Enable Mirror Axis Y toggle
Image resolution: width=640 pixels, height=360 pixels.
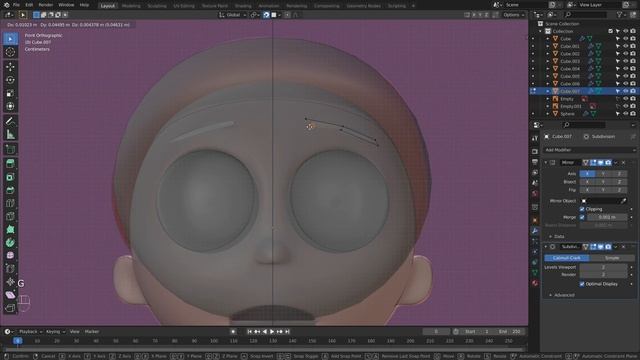pos(603,173)
